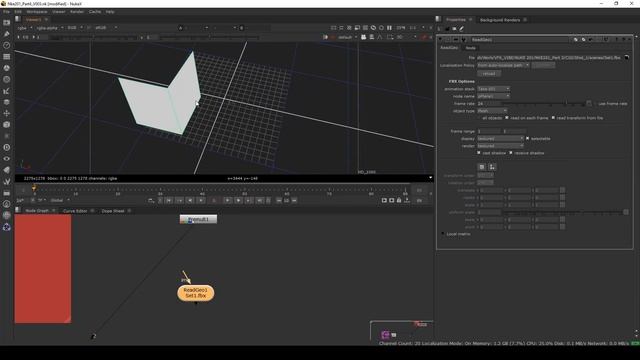The image size is (640, 360).
Task: Open the Deep nodes toolbar menu
Action: pyautogui.click(x=7, y=147)
